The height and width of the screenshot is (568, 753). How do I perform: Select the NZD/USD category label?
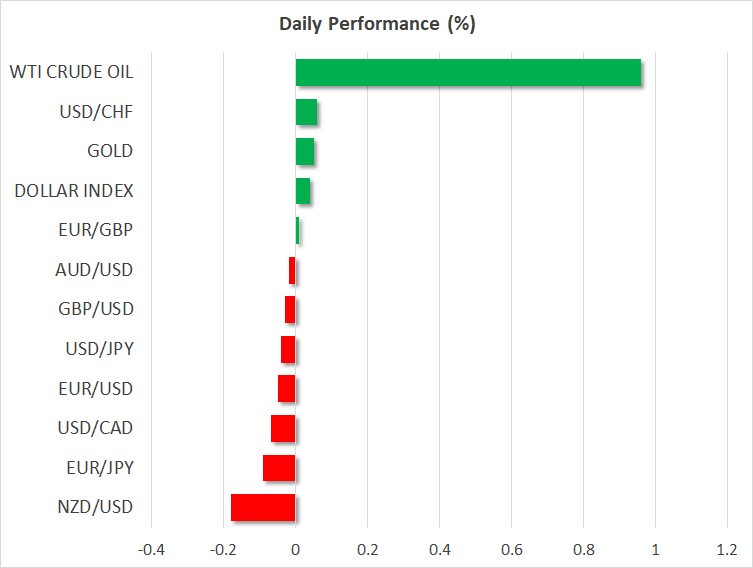tap(95, 507)
